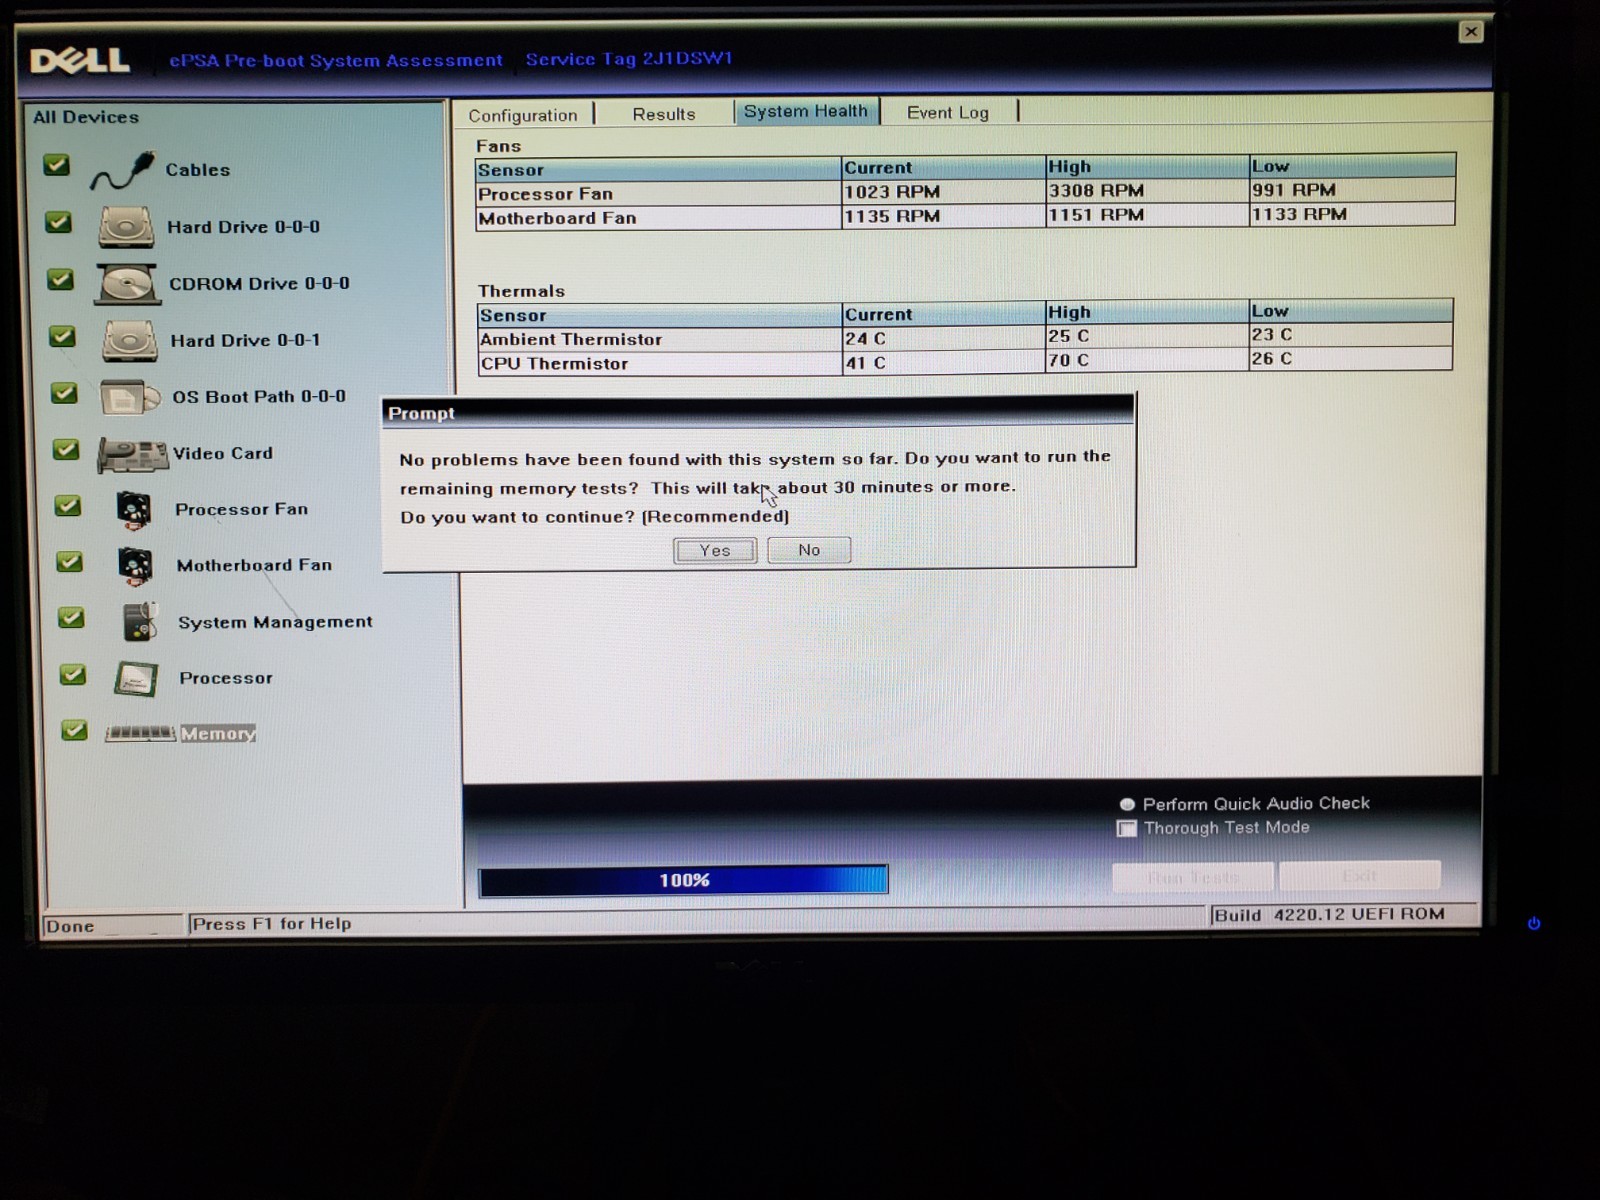
Task: Toggle the Hard Drive 0-0-0 checkbox
Action: click(59, 222)
